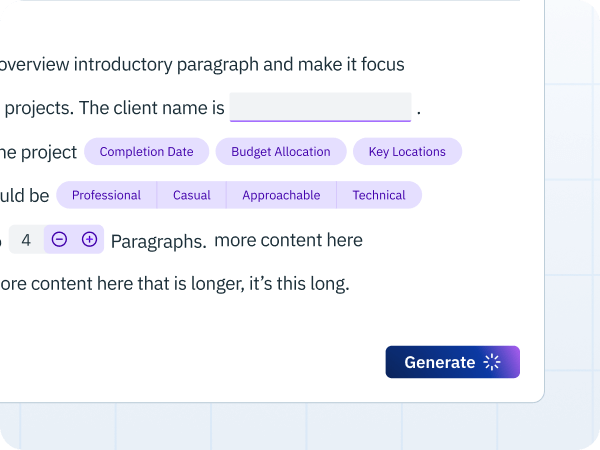
Task: Toggle the Key Locations chip
Action: point(407,152)
